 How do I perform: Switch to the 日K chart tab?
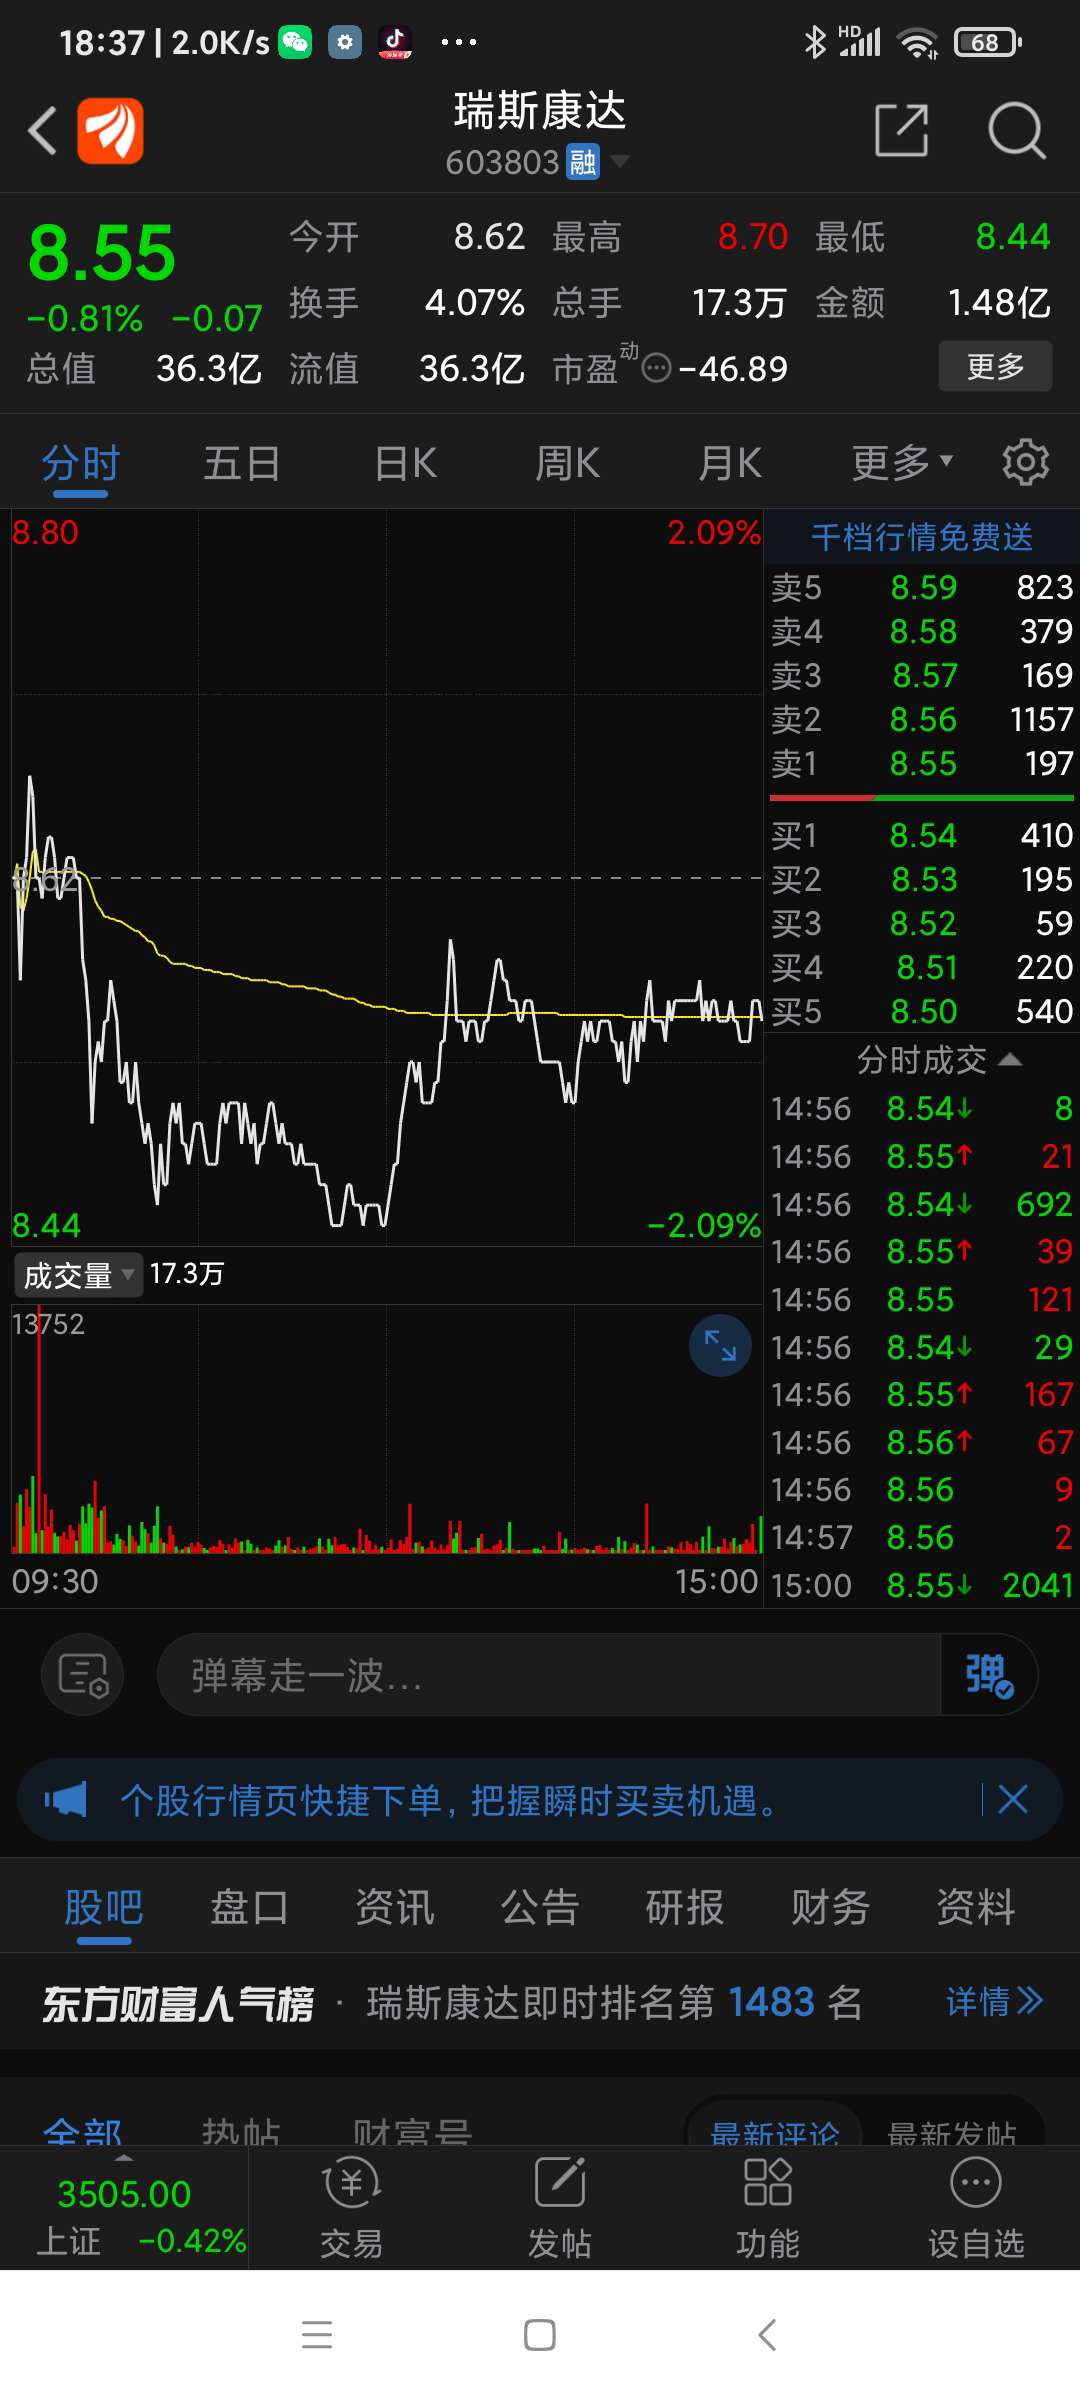pyautogui.click(x=406, y=463)
